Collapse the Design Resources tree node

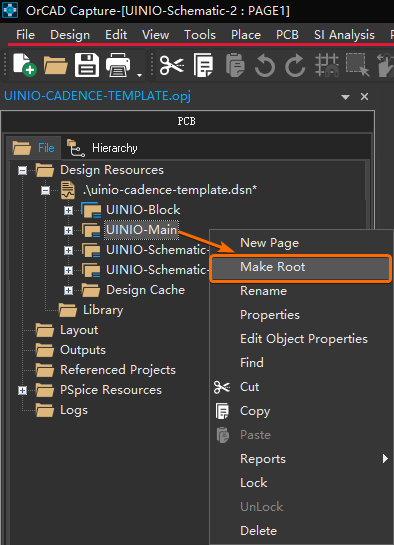click(x=23, y=171)
